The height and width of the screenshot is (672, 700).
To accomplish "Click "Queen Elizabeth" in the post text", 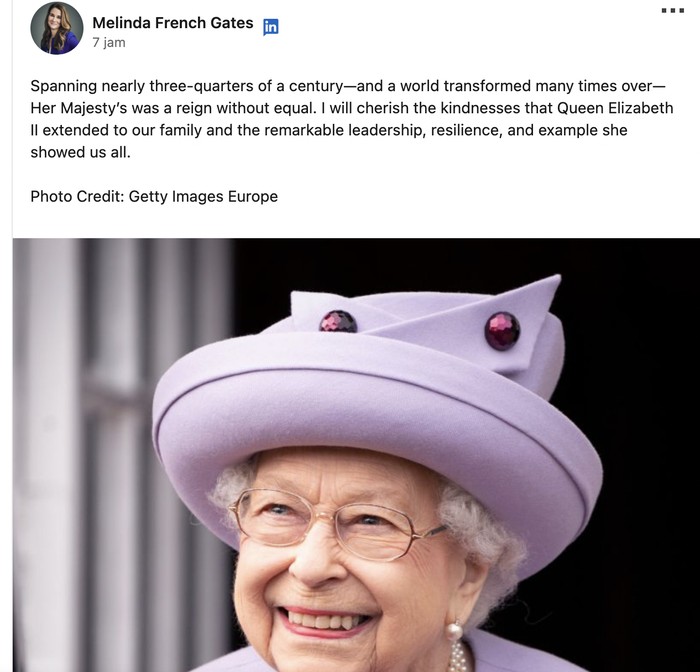I will pos(615,108).
